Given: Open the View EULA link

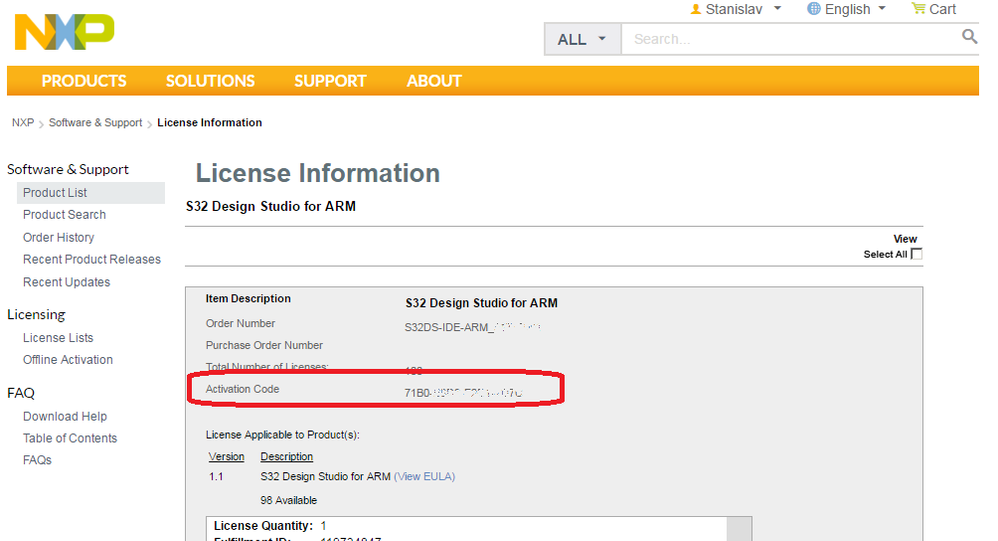Looking at the screenshot, I should click(x=425, y=476).
